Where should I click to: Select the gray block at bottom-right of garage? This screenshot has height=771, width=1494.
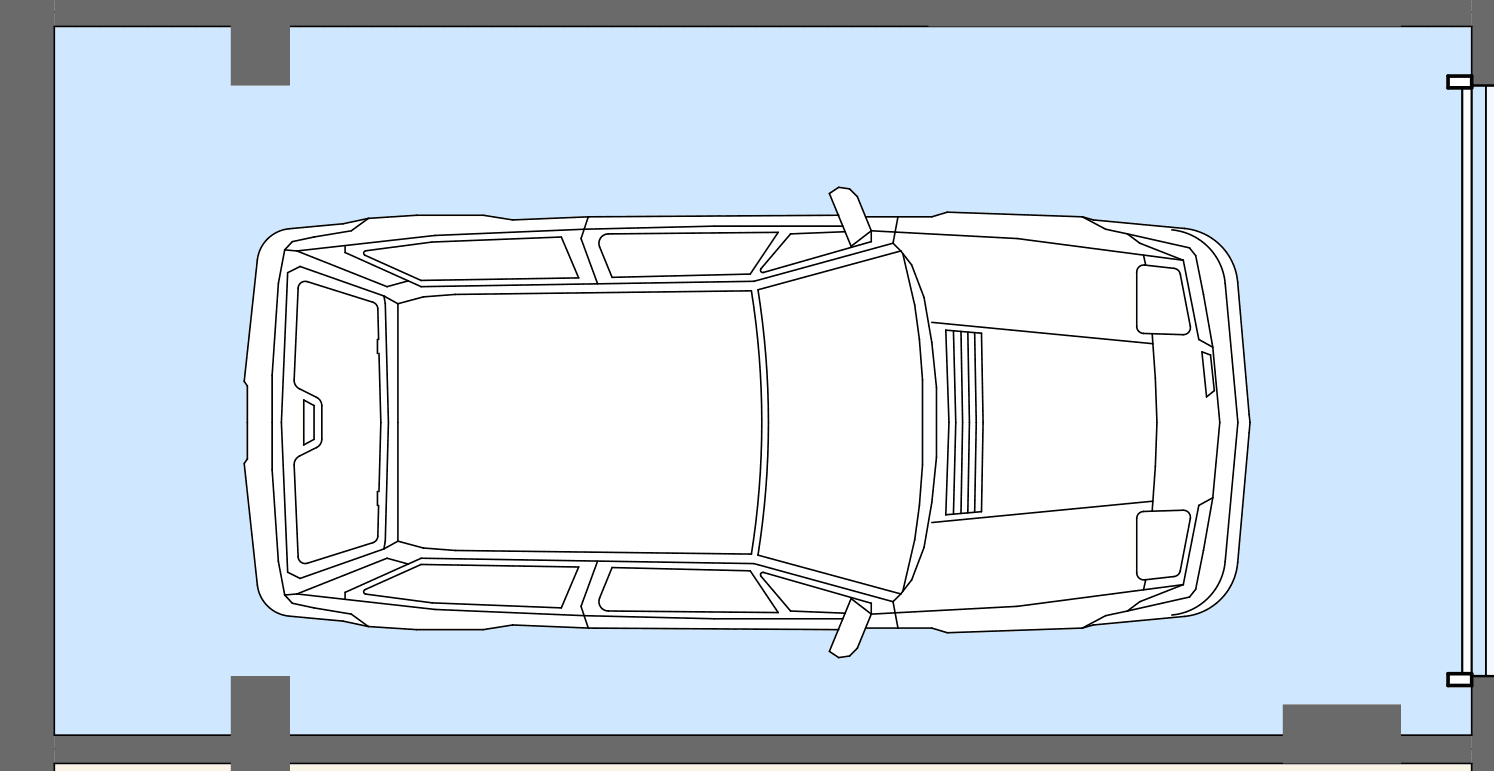coord(1342,720)
